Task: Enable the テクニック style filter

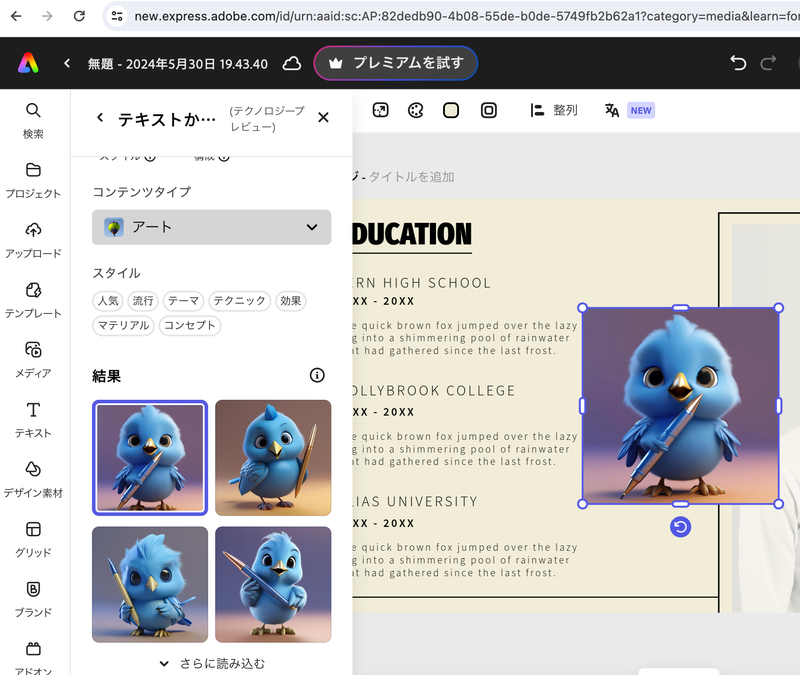Action: click(239, 300)
